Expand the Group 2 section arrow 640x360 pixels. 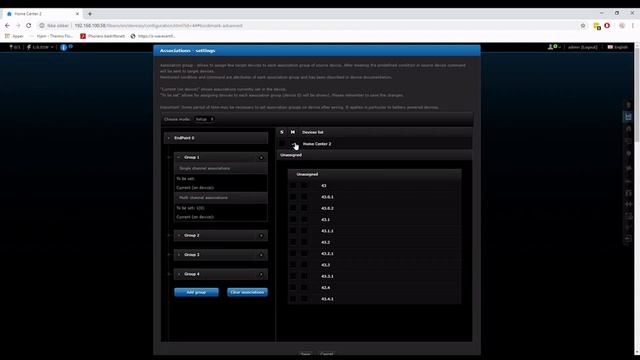click(178, 236)
